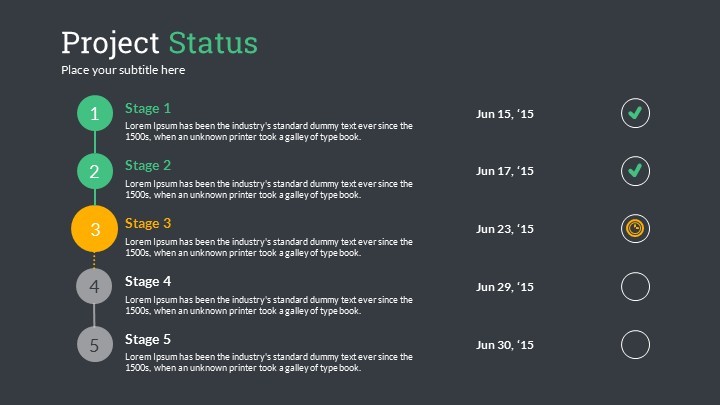The image size is (720, 405).
Task: Select the orange stage 3 circle
Action: tap(95, 229)
